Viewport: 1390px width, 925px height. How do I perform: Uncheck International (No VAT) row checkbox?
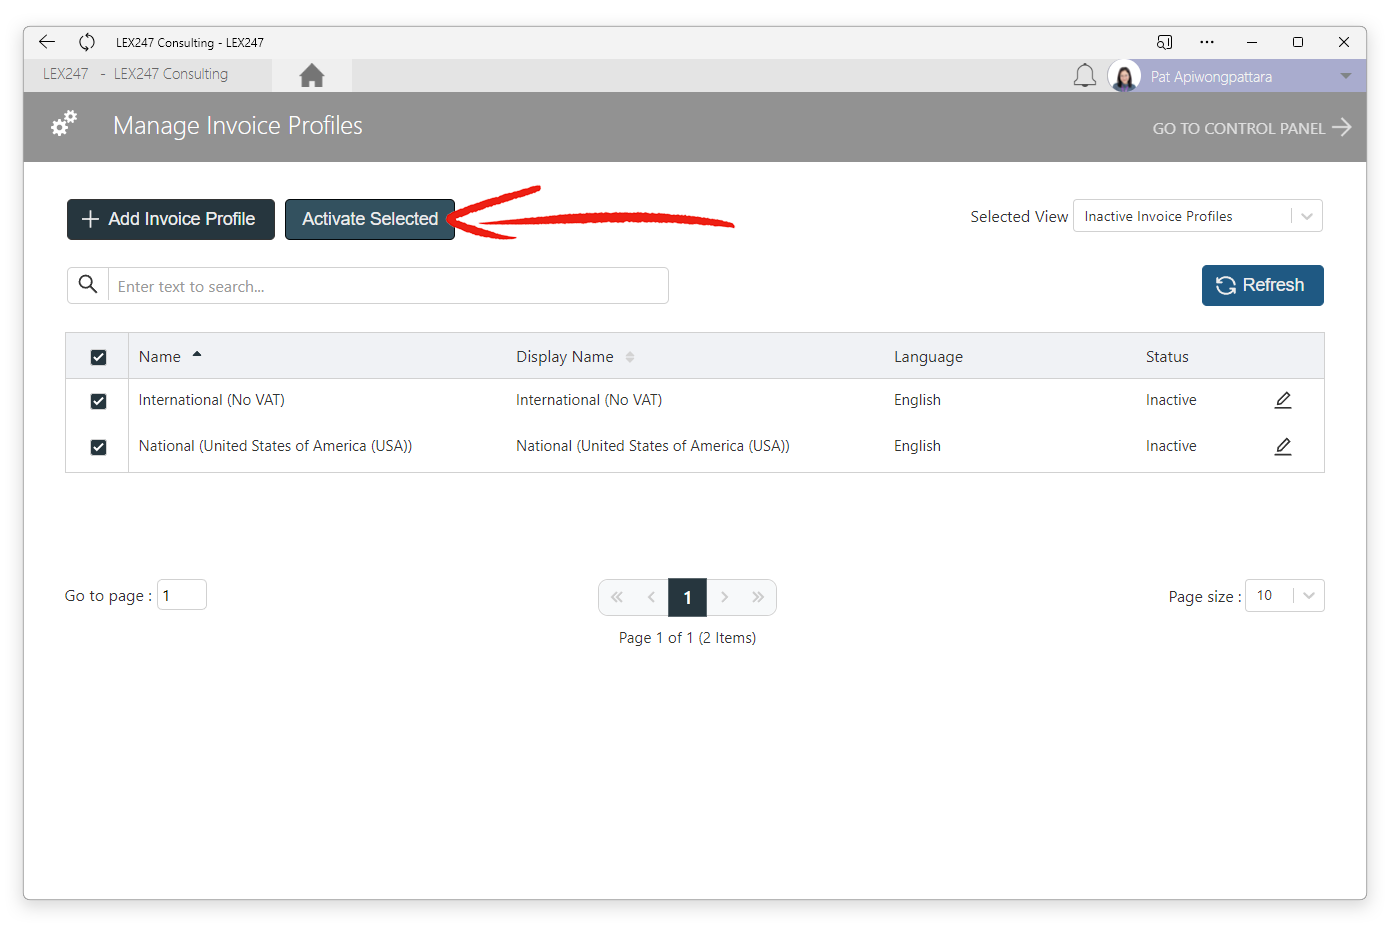pos(98,401)
